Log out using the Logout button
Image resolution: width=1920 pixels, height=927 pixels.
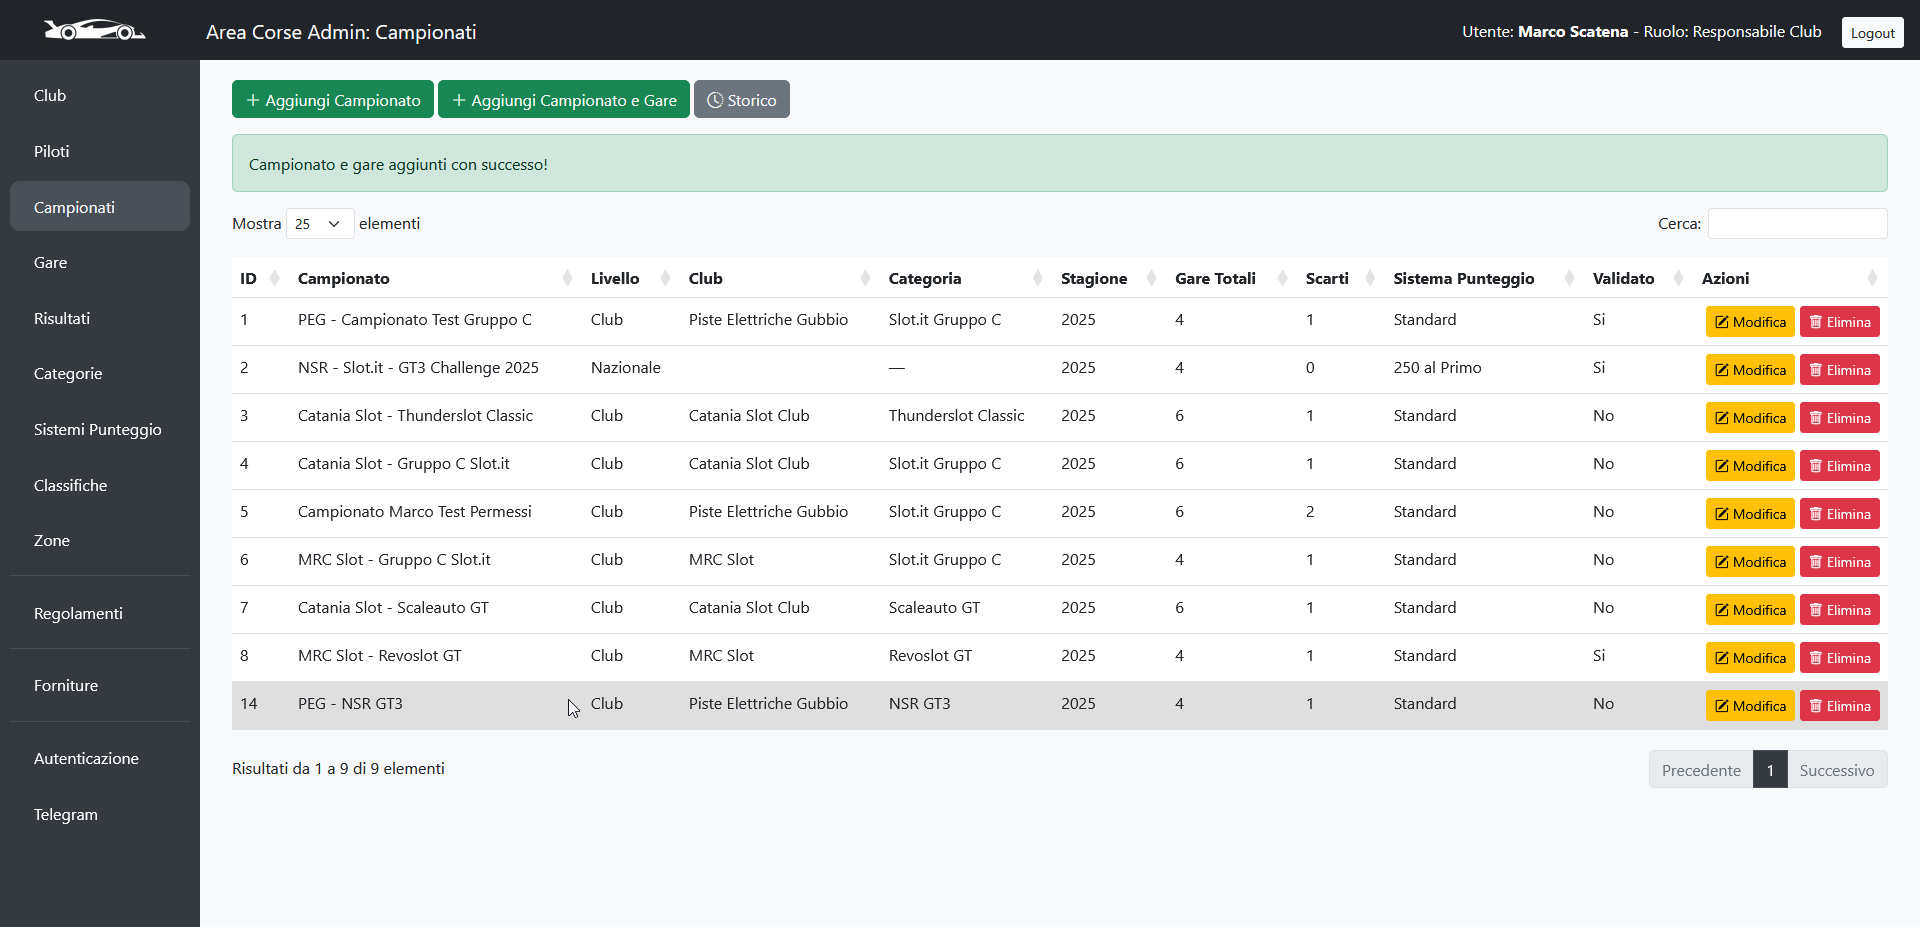1872,33
